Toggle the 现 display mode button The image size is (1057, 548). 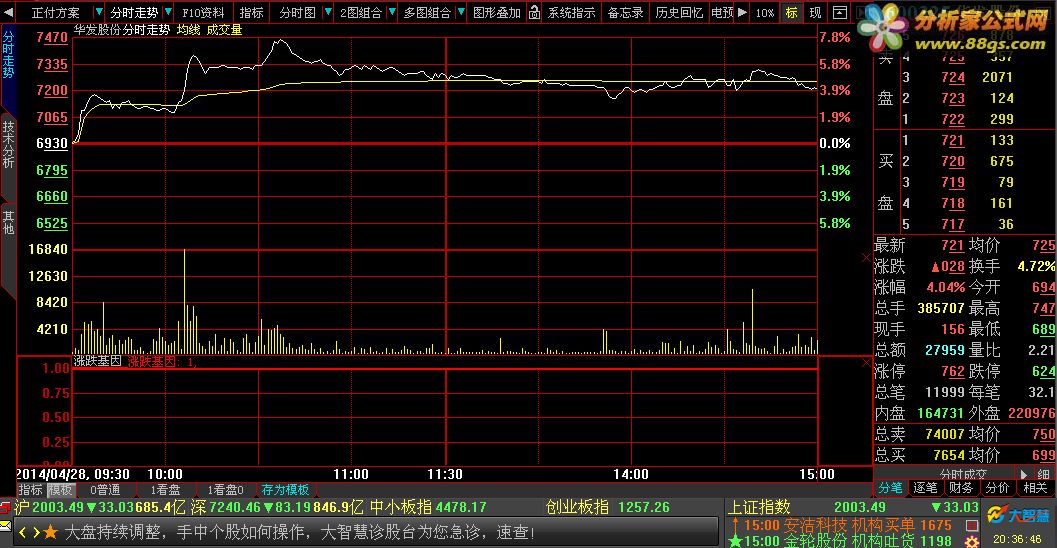point(816,12)
